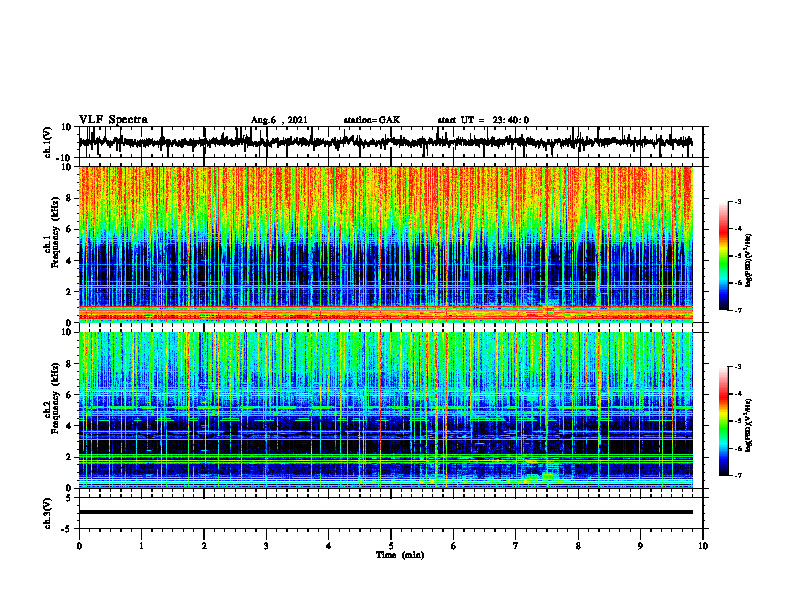Click the ch.2 color scale bar
792x612 pixels.
coord(723,421)
